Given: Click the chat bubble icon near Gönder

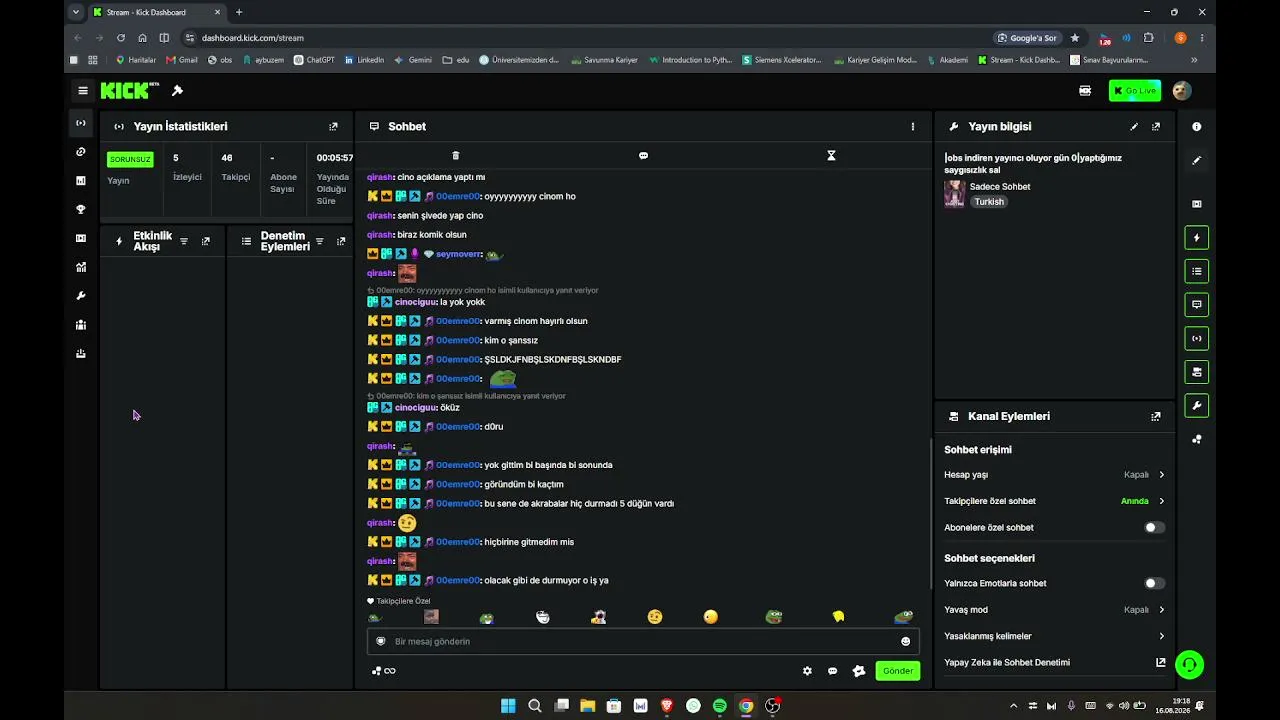Looking at the screenshot, I should 832,671.
